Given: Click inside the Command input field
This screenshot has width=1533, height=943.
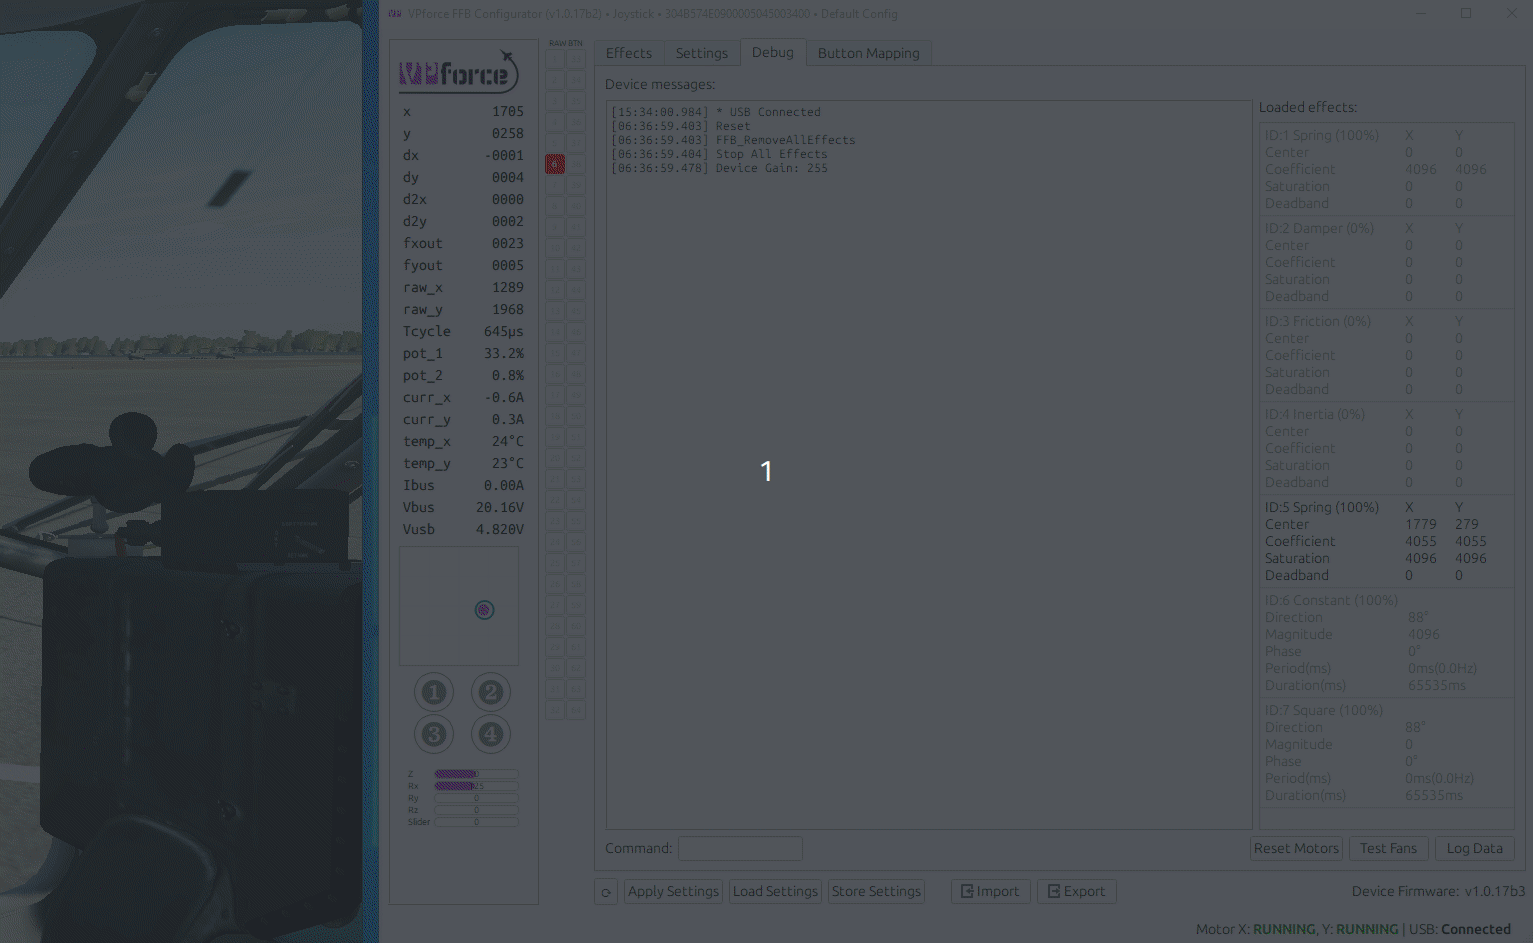Looking at the screenshot, I should click(x=740, y=848).
